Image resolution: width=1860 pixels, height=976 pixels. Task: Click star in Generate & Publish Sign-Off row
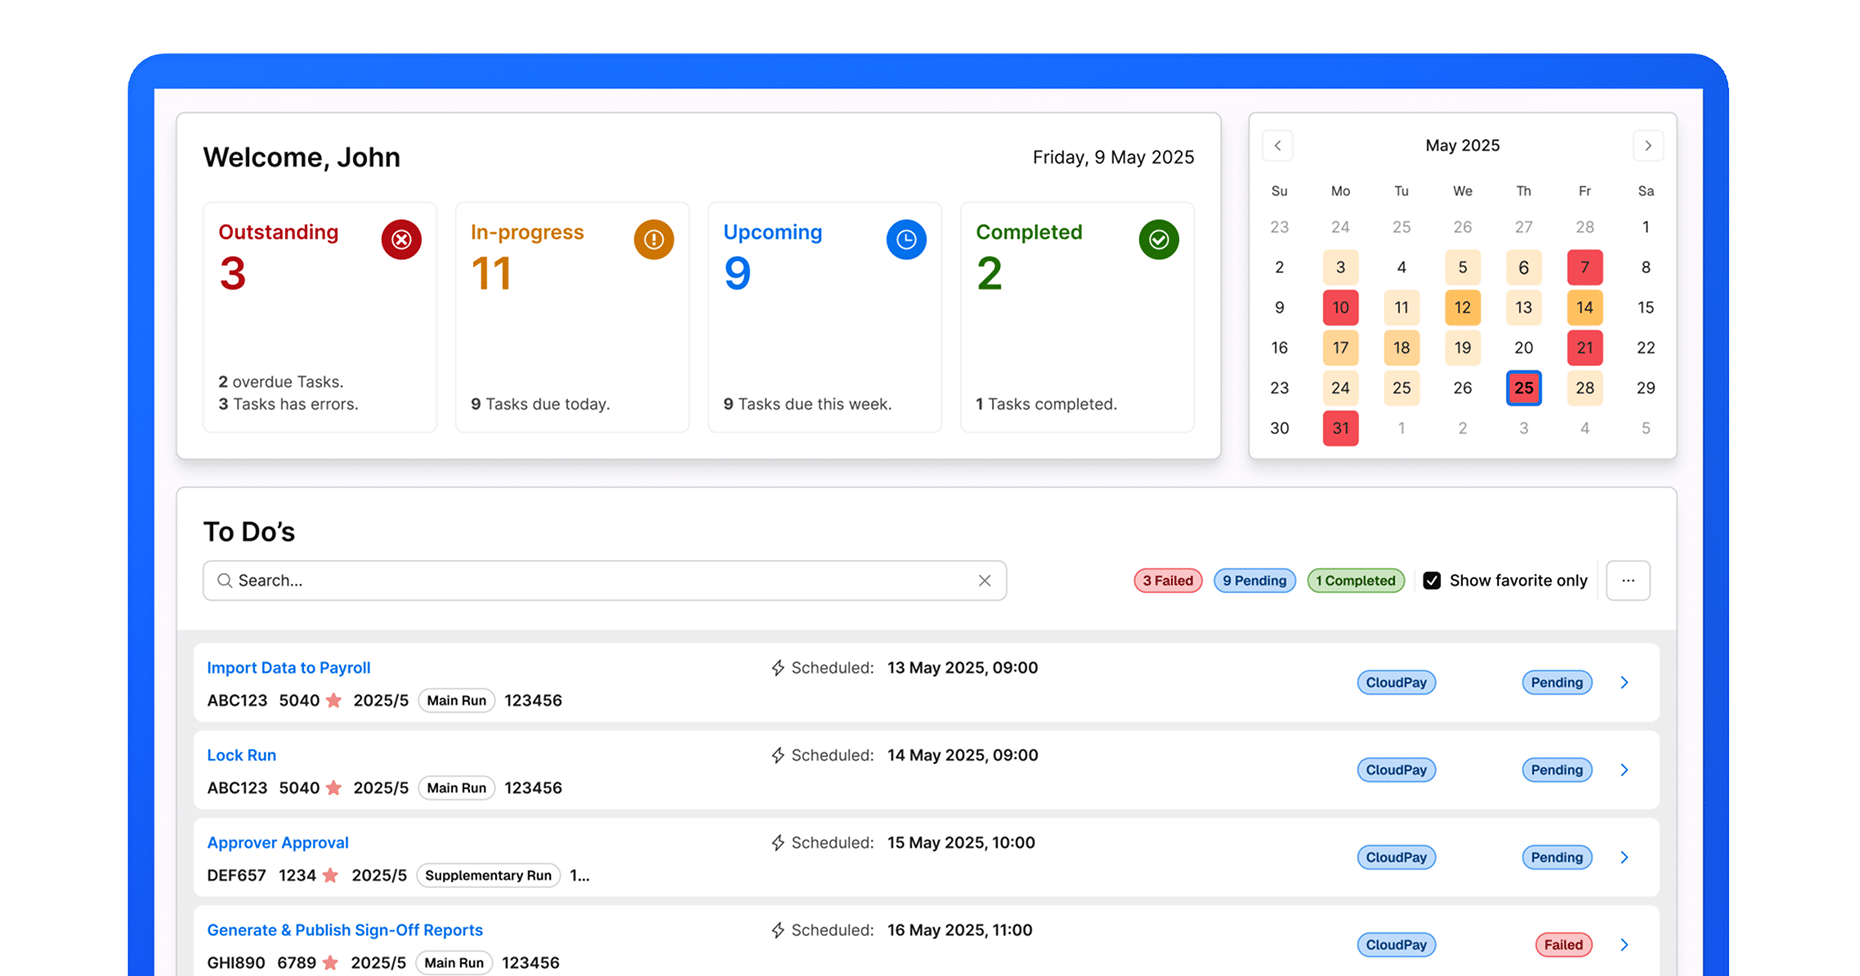coord(330,962)
